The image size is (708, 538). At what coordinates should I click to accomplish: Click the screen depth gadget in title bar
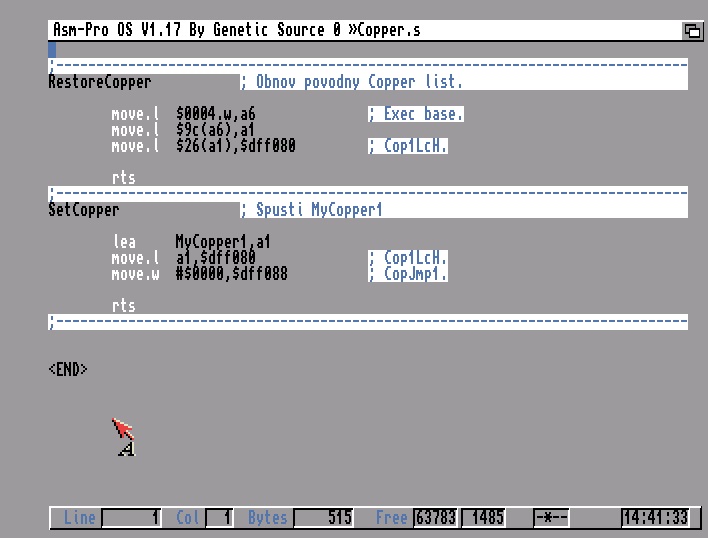coord(692,30)
